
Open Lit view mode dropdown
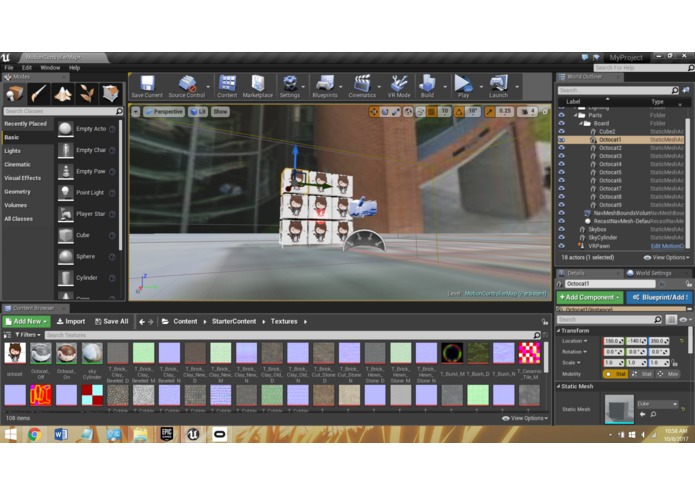pos(198,112)
